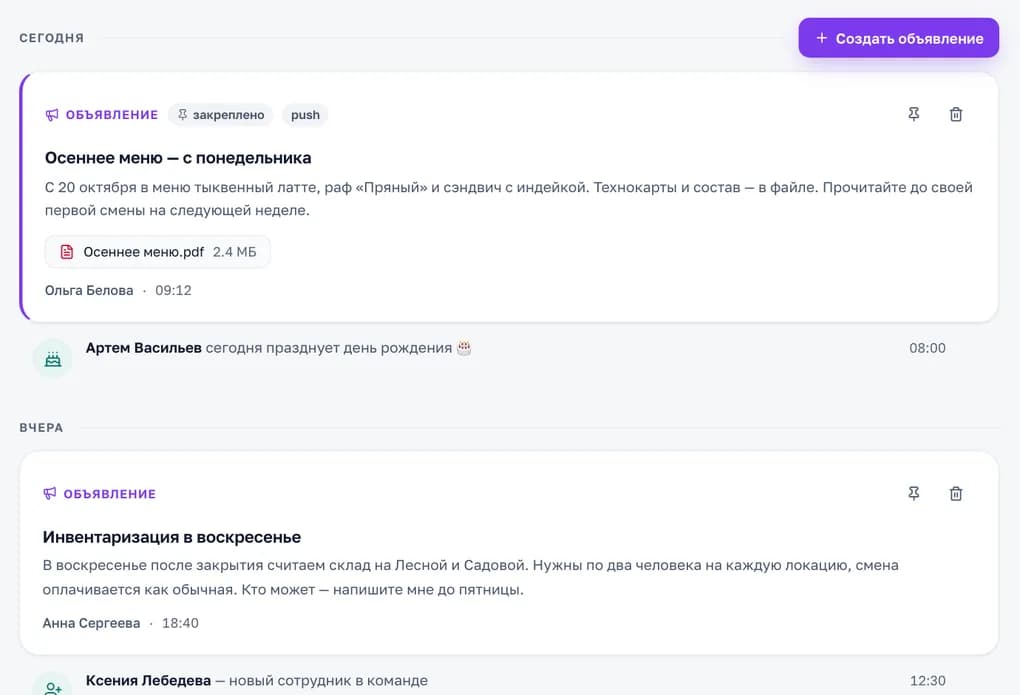Click author name Анна Сергеева
This screenshot has height=695, width=1020.
[91, 623]
